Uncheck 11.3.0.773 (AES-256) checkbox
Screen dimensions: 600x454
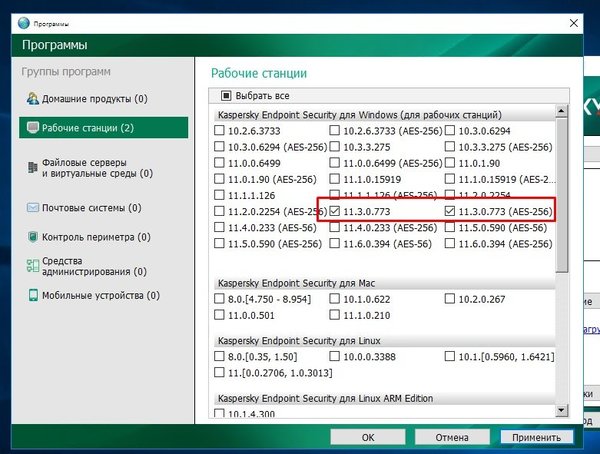point(451,211)
